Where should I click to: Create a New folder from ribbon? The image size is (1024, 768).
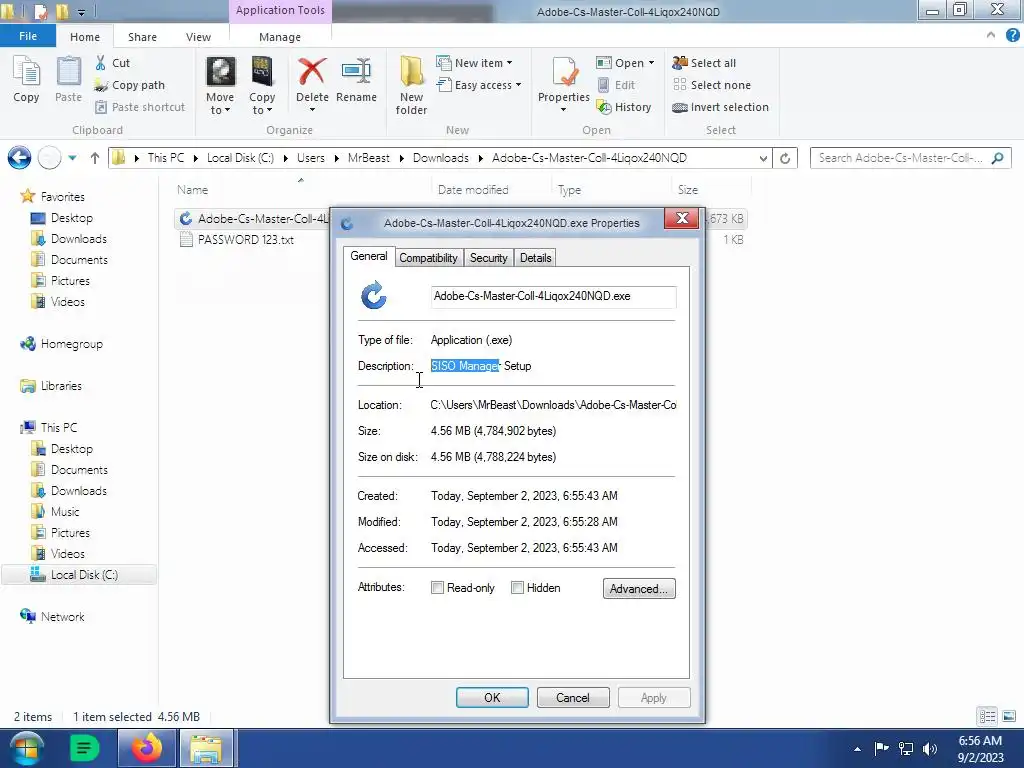coord(411,86)
